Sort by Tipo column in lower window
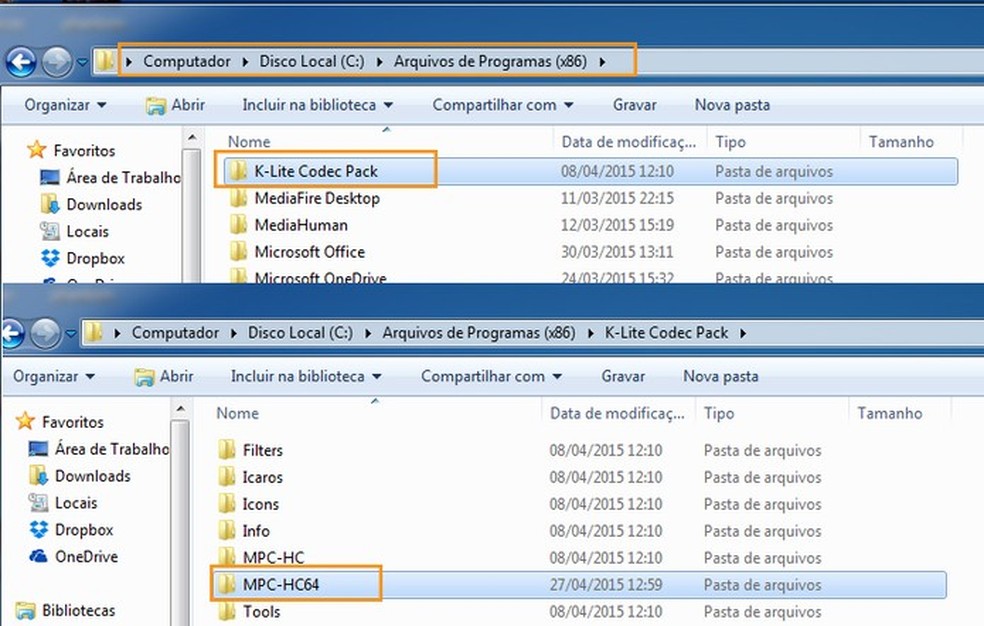Screen dimensions: 984x626 [x=719, y=413]
